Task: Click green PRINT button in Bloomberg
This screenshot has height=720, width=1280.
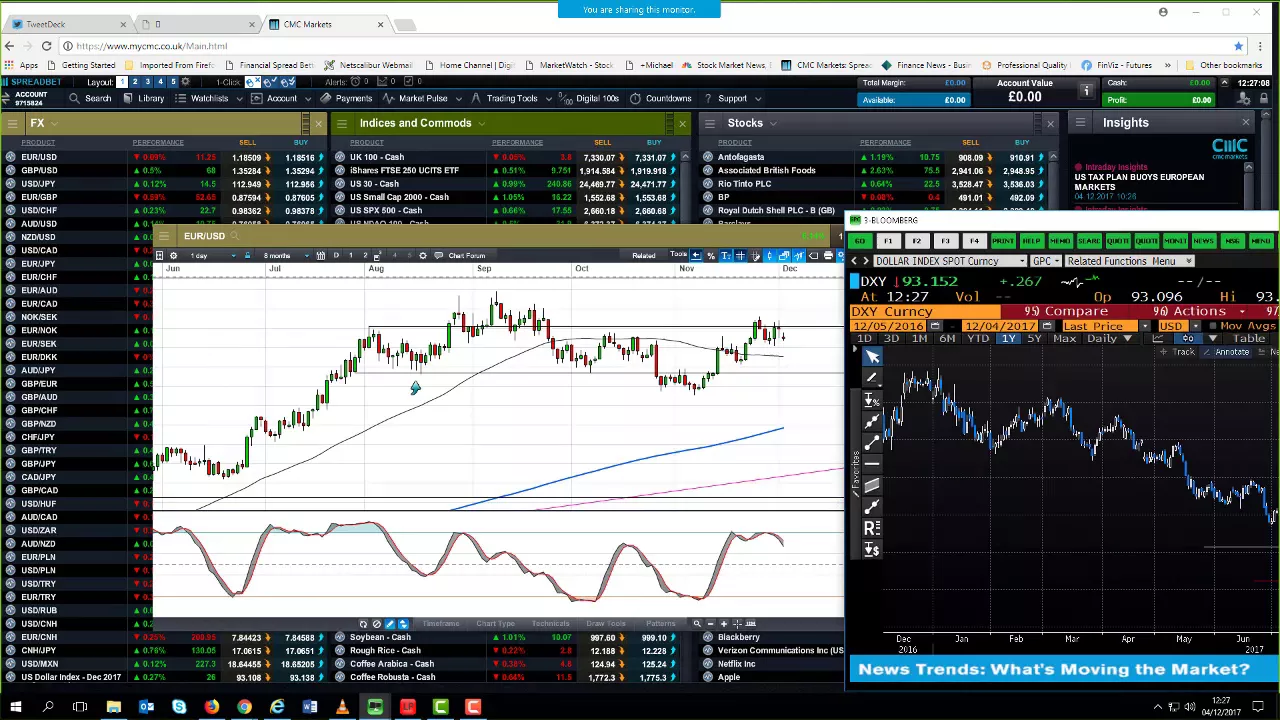Action: point(1003,241)
